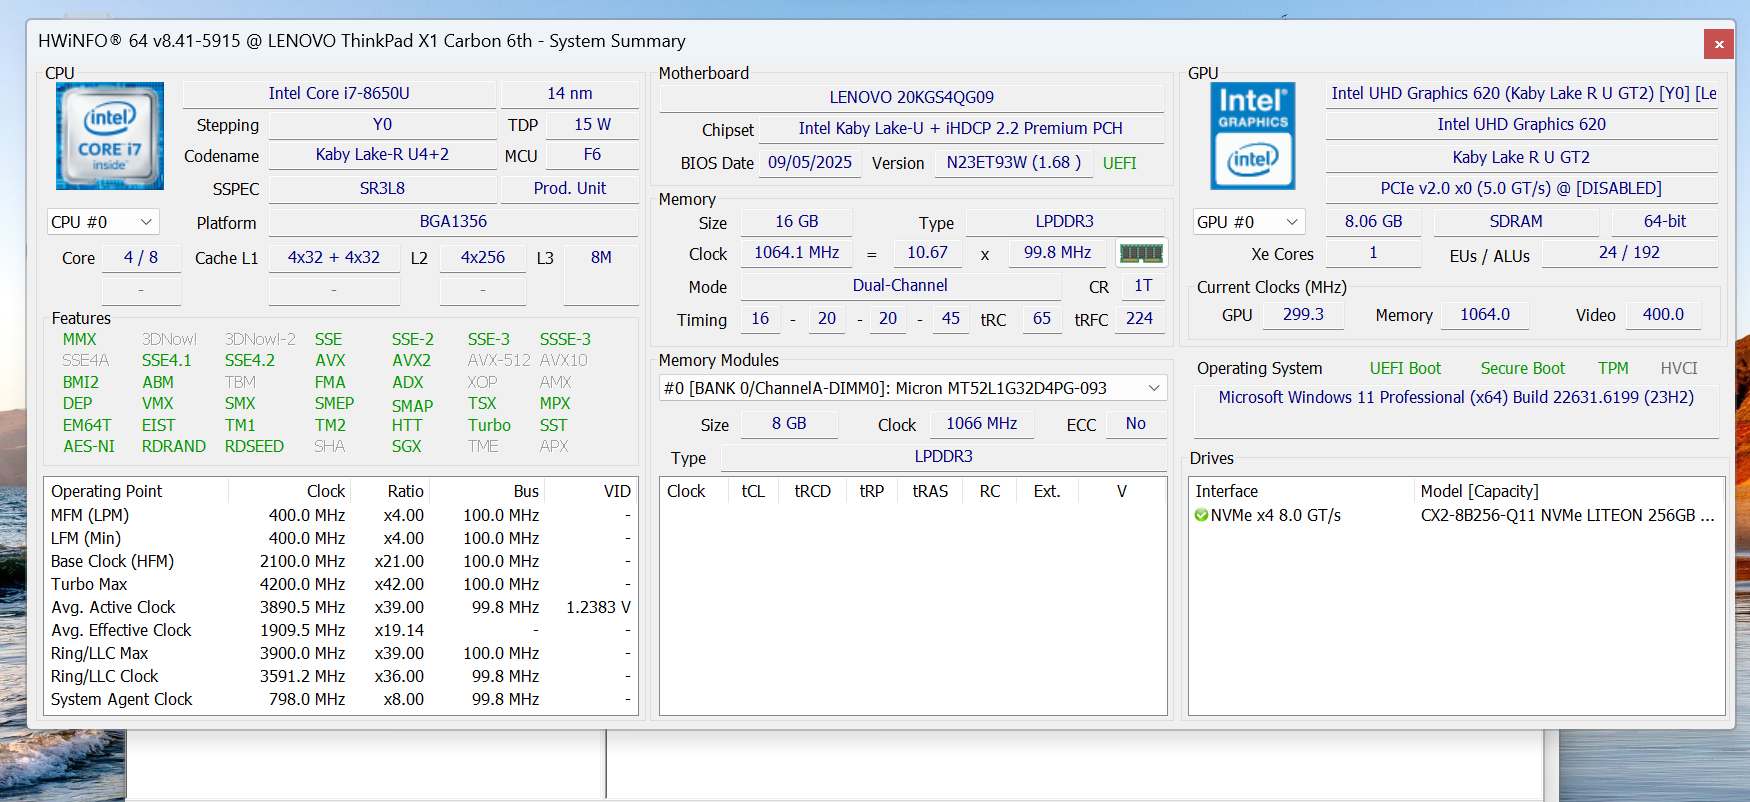1750x802 pixels.
Task: Expand the memory module selector showing Micron MT52L1G32D4PG-093
Action: [x=913, y=388]
